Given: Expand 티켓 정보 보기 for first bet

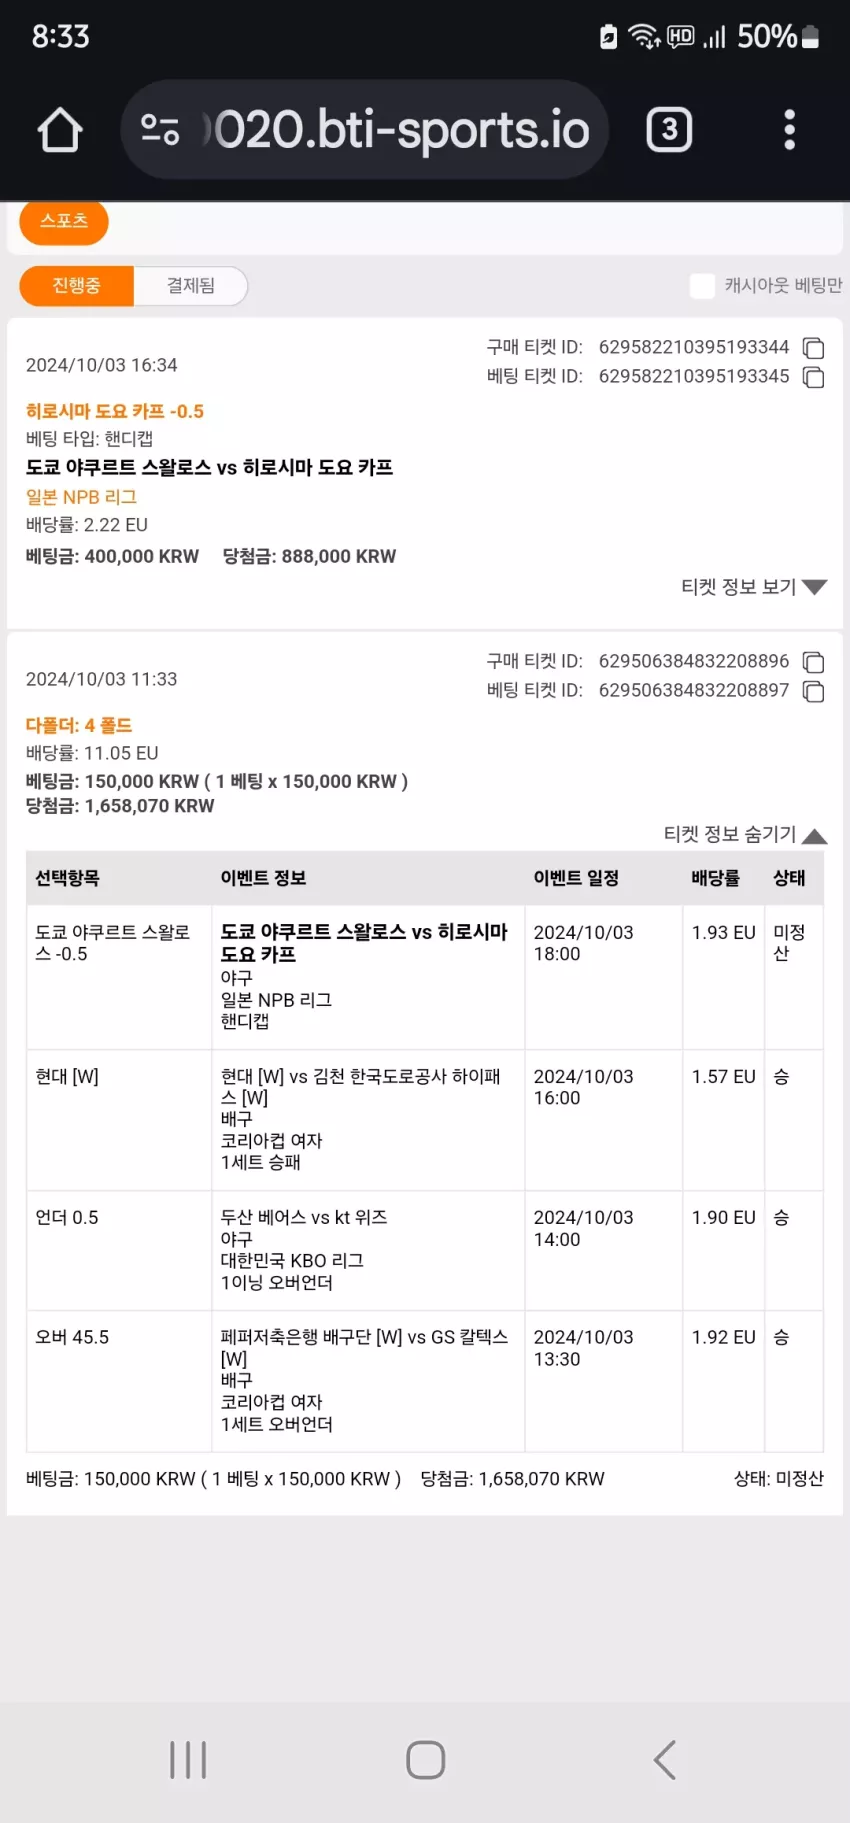Looking at the screenshot, I should click(x=754, y=587).
